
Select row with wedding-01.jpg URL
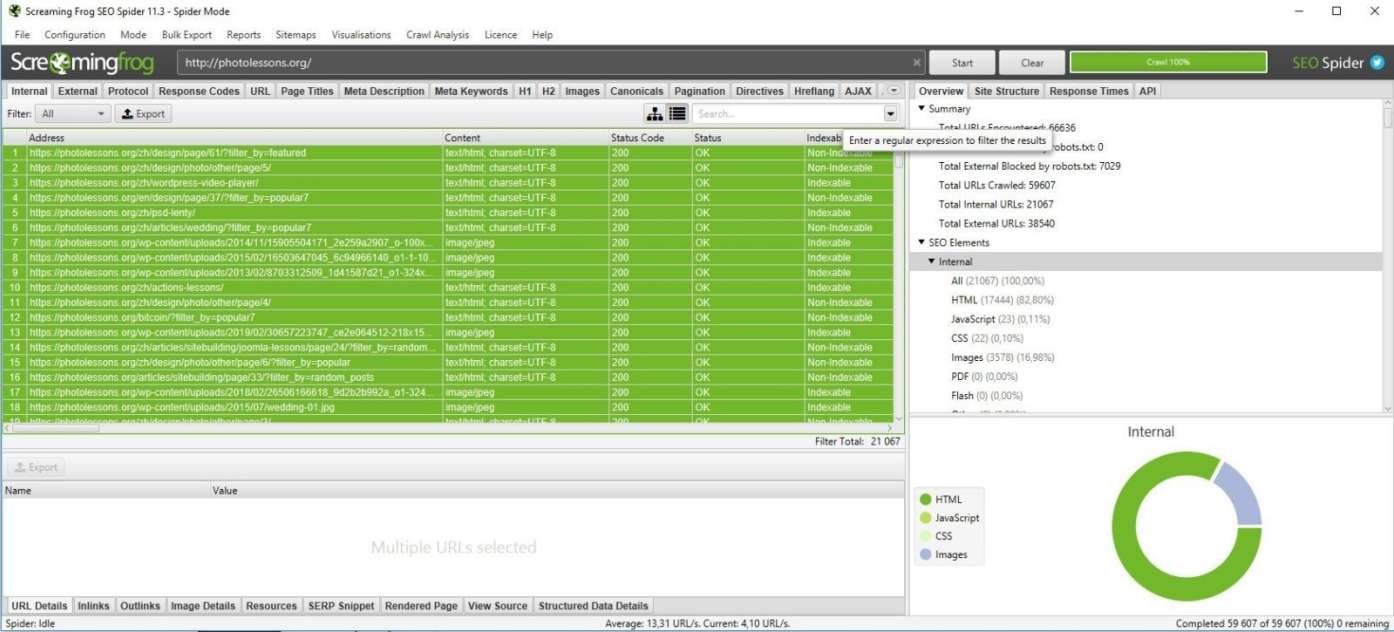(448, 408)
